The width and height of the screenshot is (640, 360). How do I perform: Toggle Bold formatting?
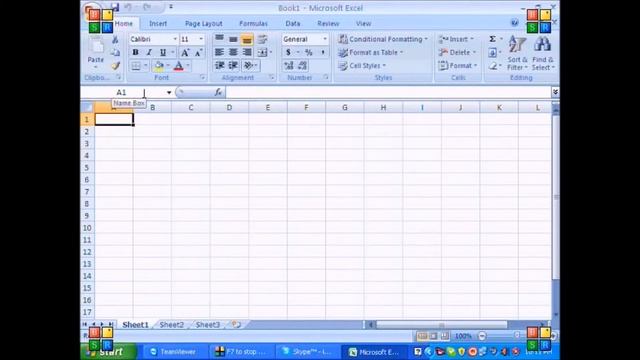136,52
